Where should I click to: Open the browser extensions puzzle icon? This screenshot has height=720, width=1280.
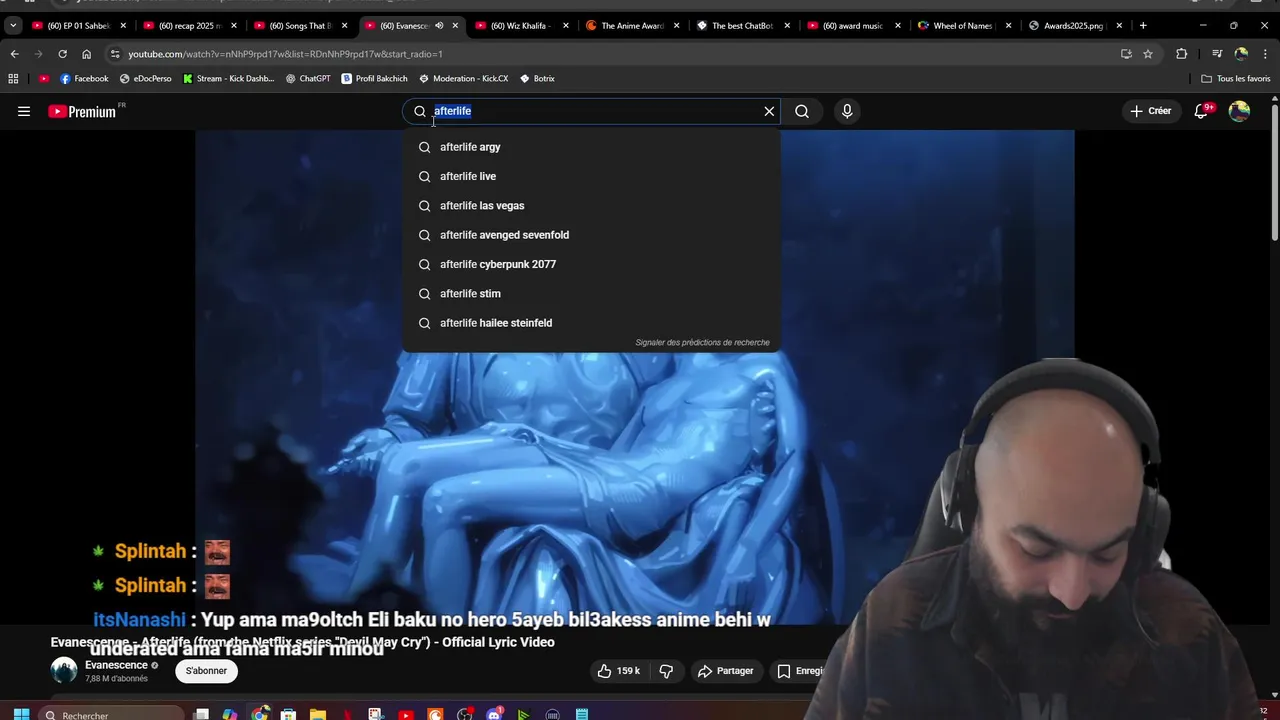(x=1182, y=54)
